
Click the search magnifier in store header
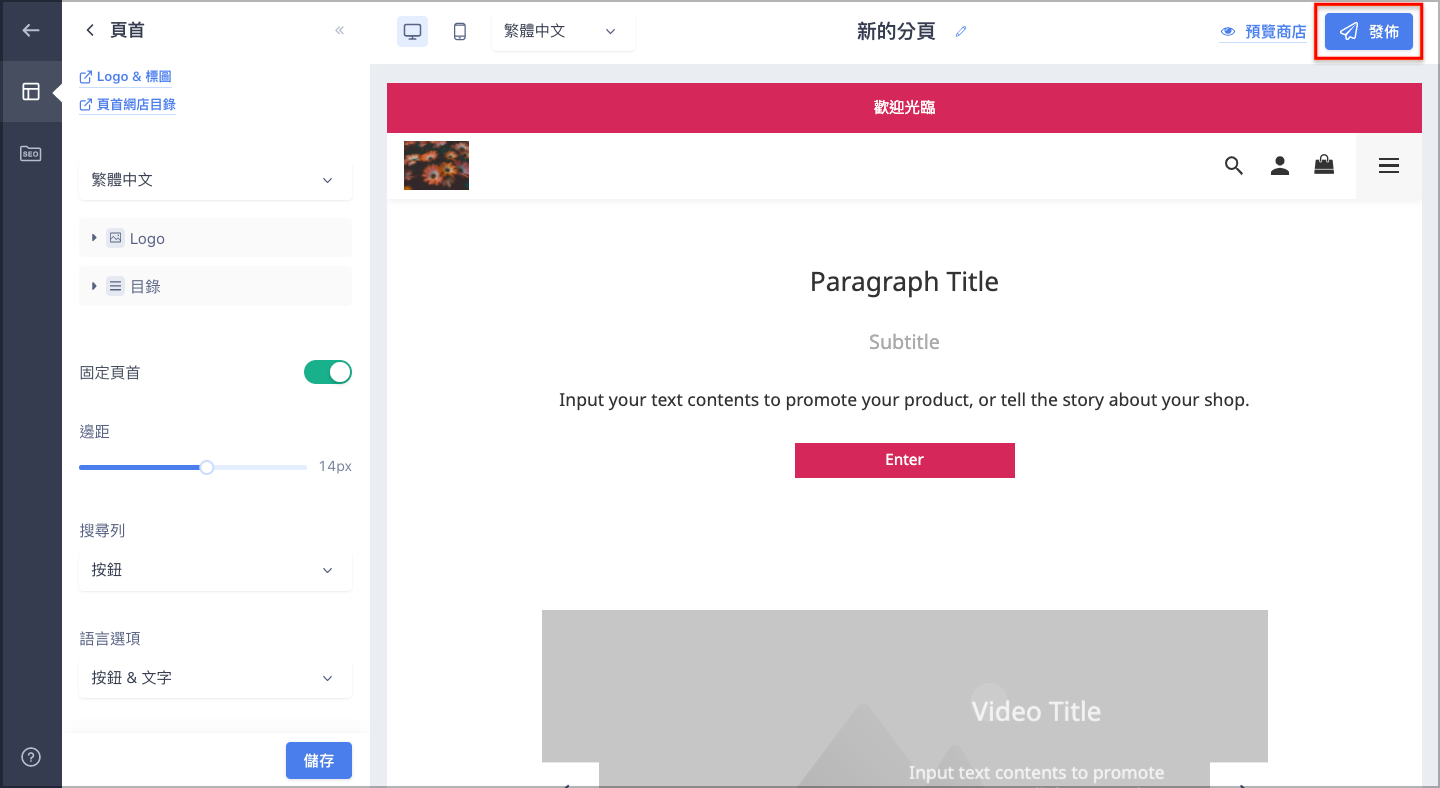(x=1234, y=166)
